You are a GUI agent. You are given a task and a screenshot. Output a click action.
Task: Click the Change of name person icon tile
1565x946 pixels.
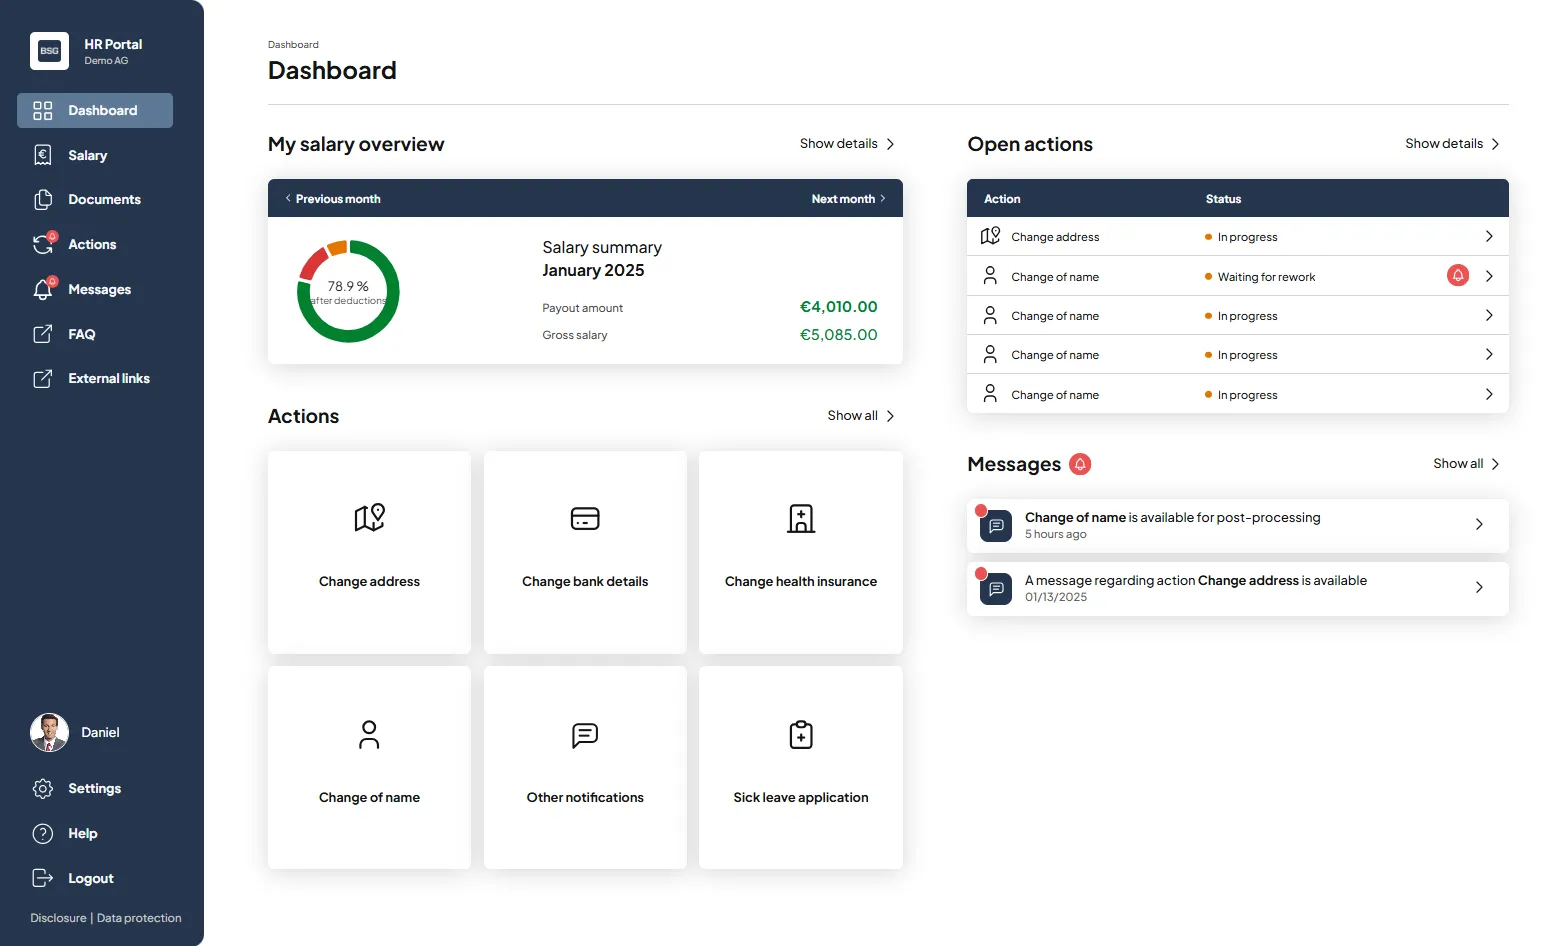369,735
